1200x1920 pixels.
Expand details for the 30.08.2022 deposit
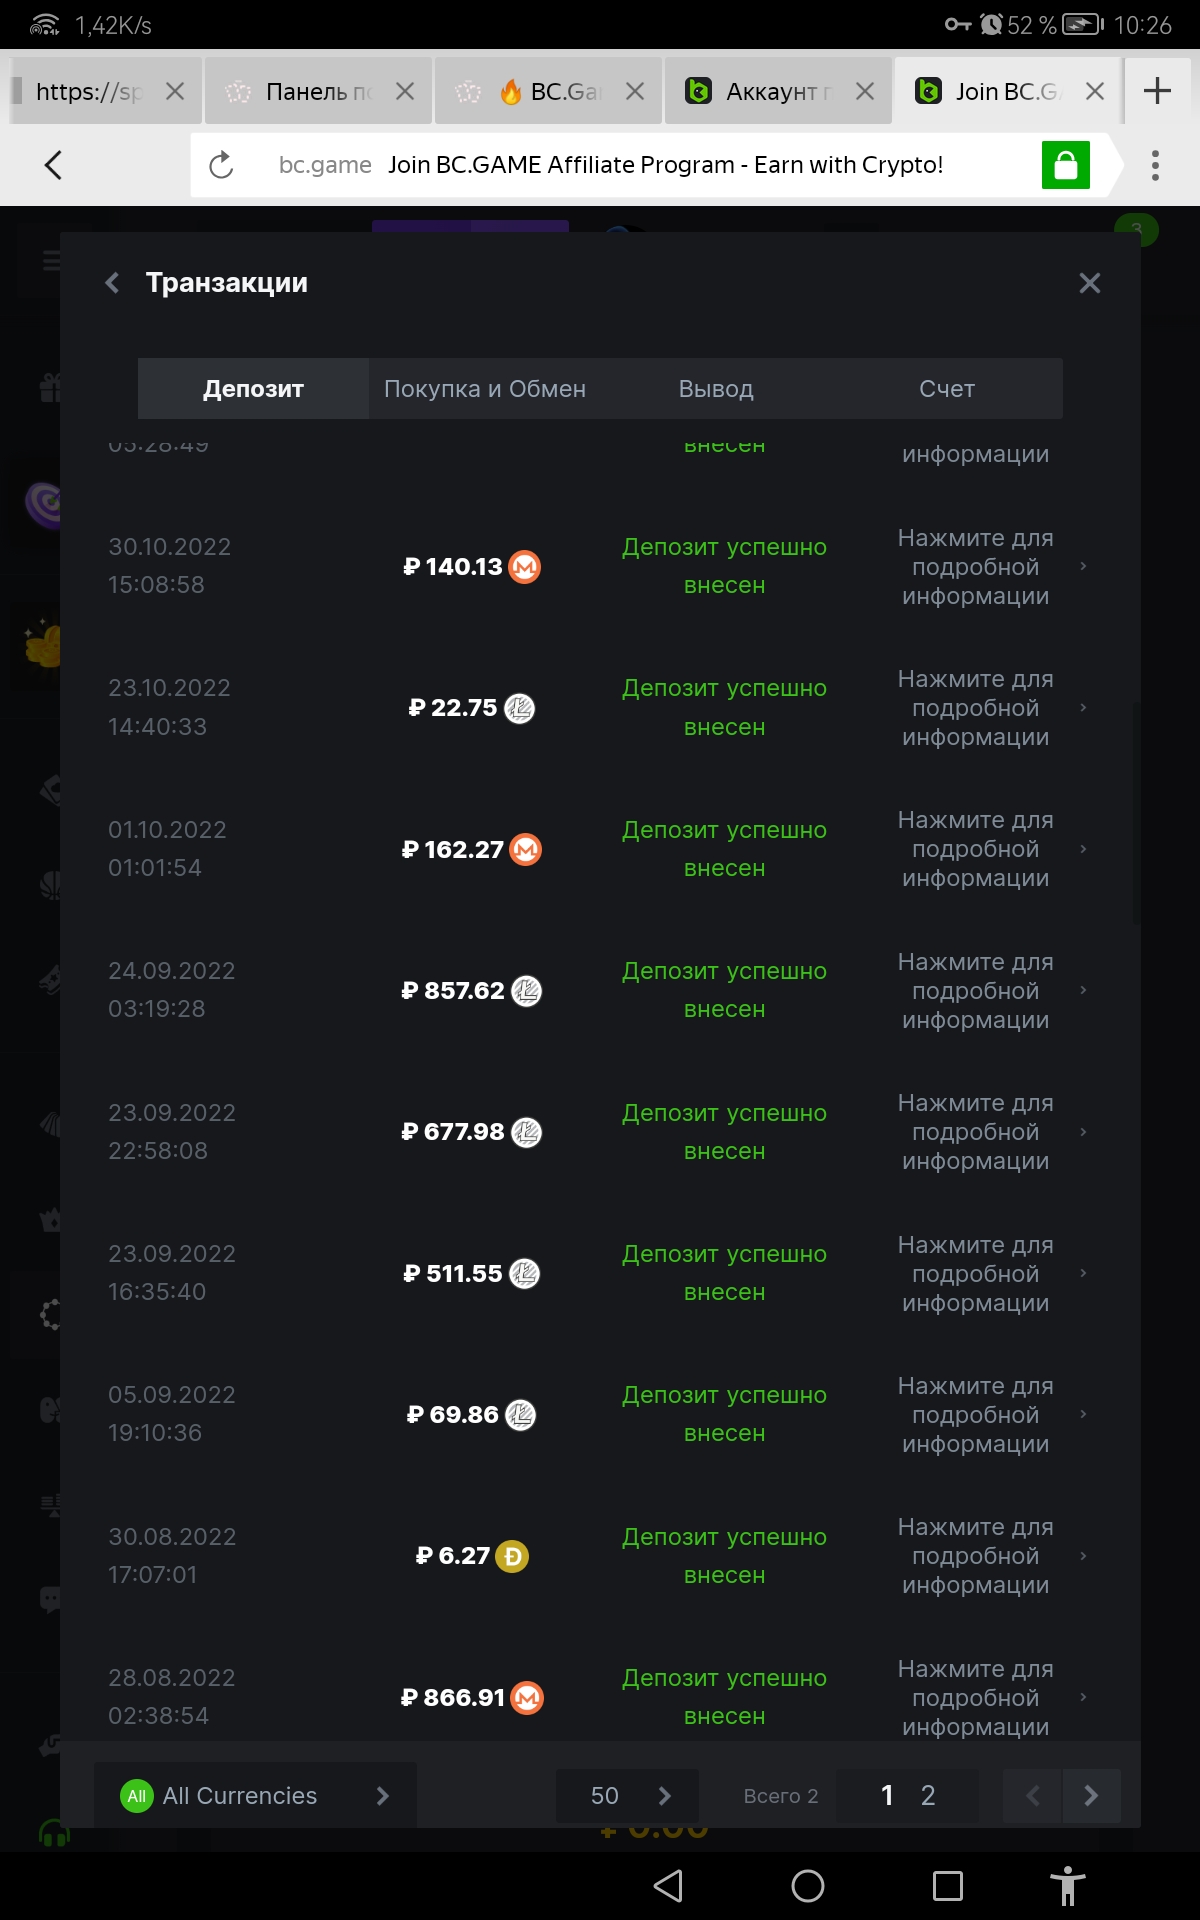coord(988,1556)
